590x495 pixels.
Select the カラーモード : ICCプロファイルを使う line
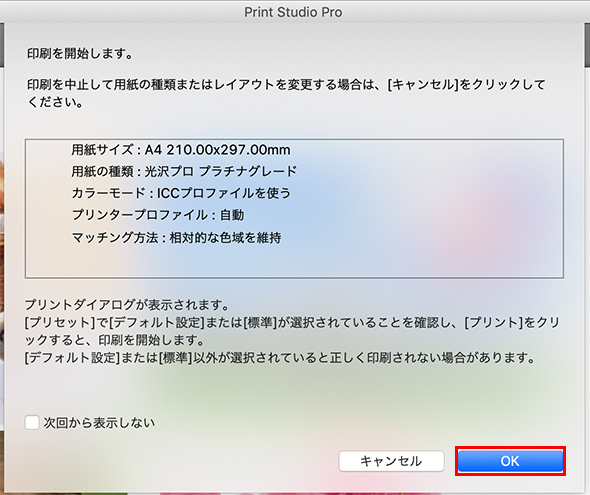(181, 193)
